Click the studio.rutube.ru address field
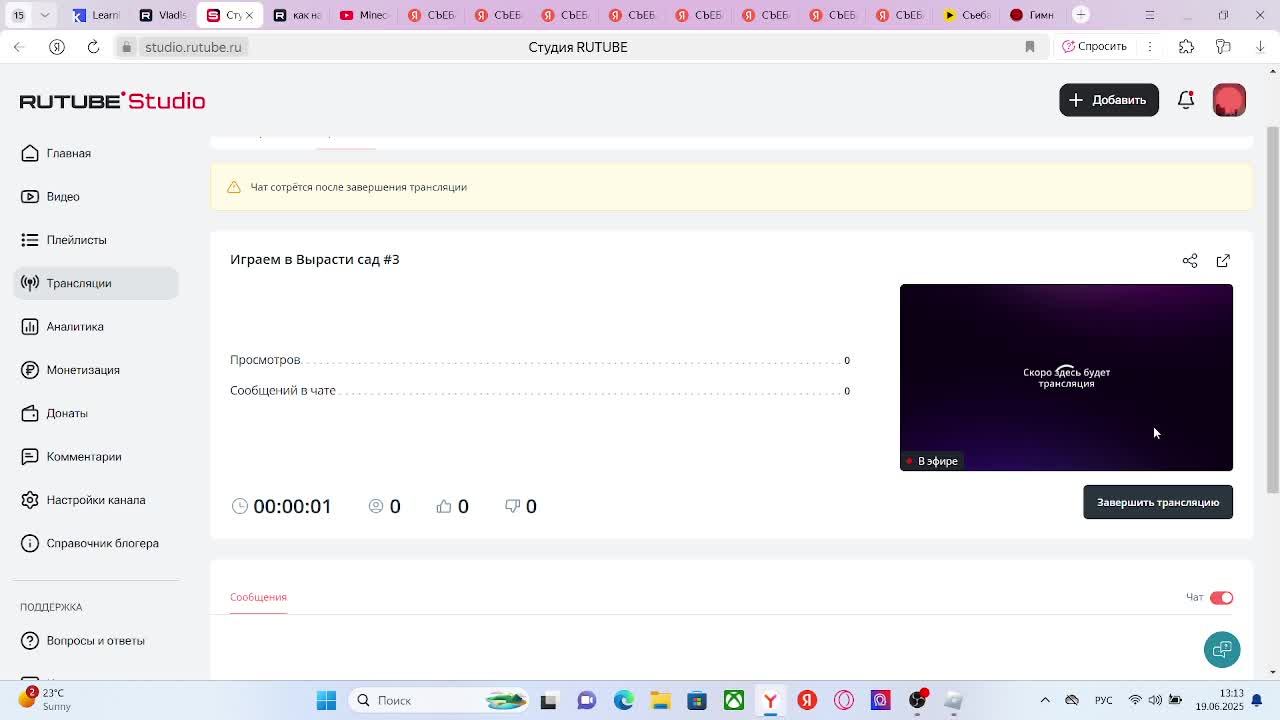 click(x=193, y=47)
